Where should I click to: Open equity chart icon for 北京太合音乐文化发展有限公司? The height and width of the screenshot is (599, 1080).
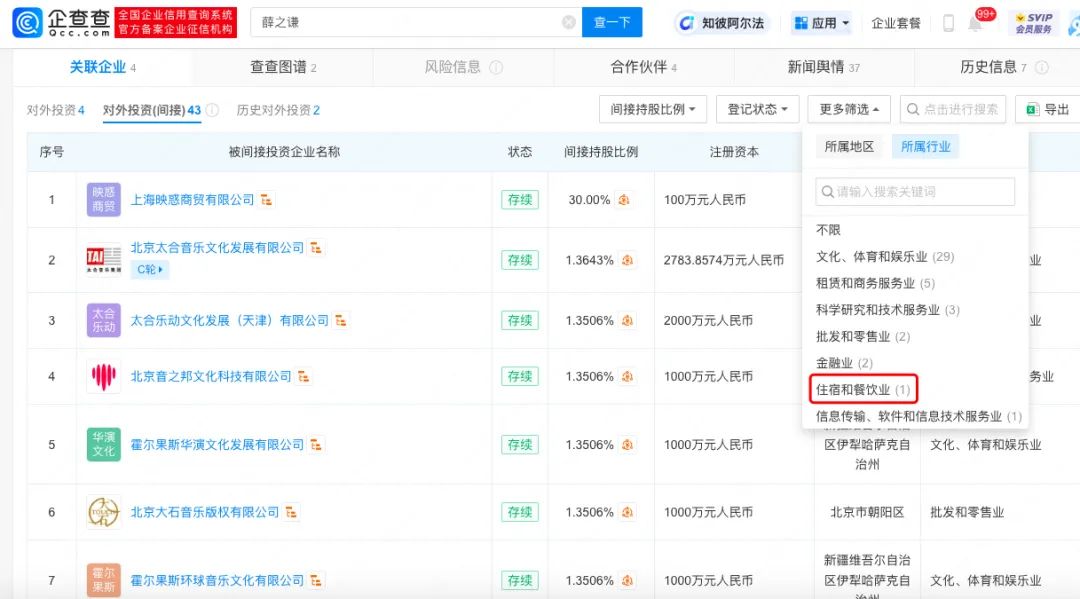[315, 247]
